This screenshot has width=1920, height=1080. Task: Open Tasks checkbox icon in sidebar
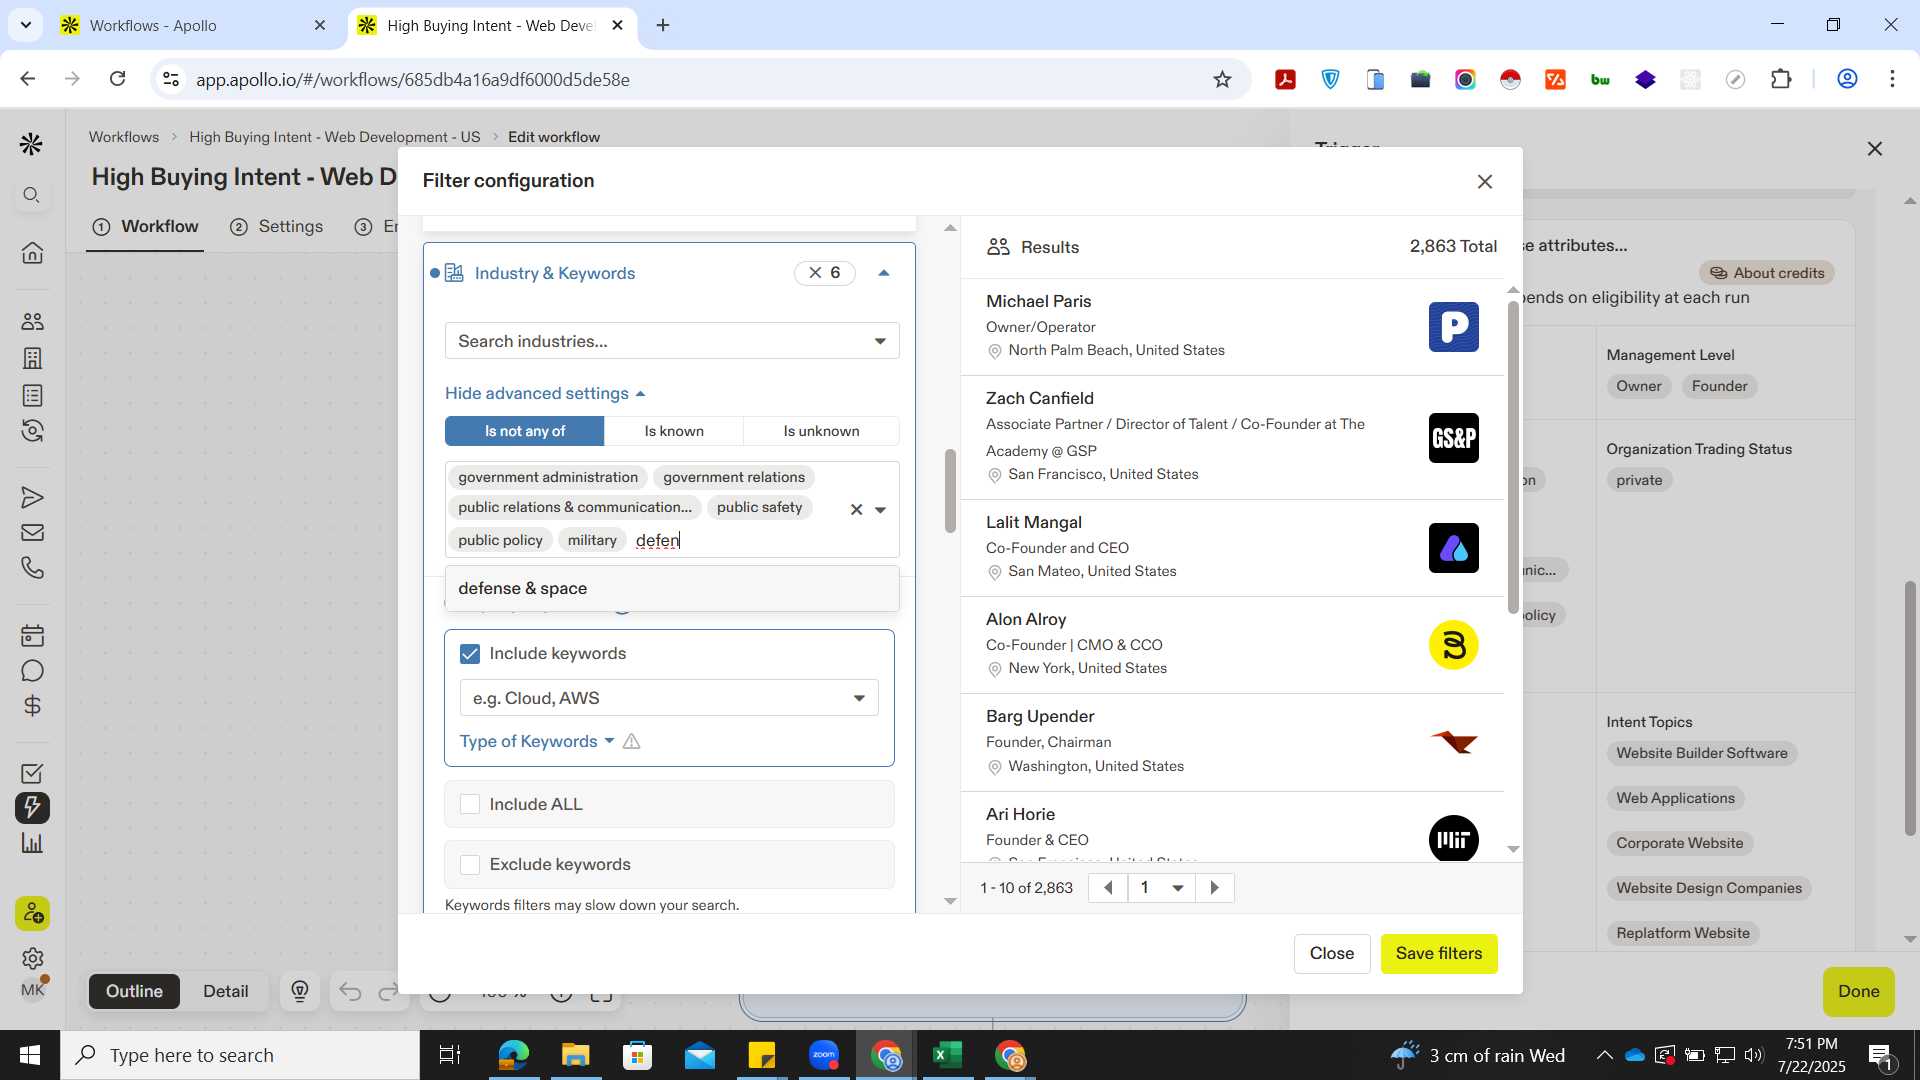32,773
